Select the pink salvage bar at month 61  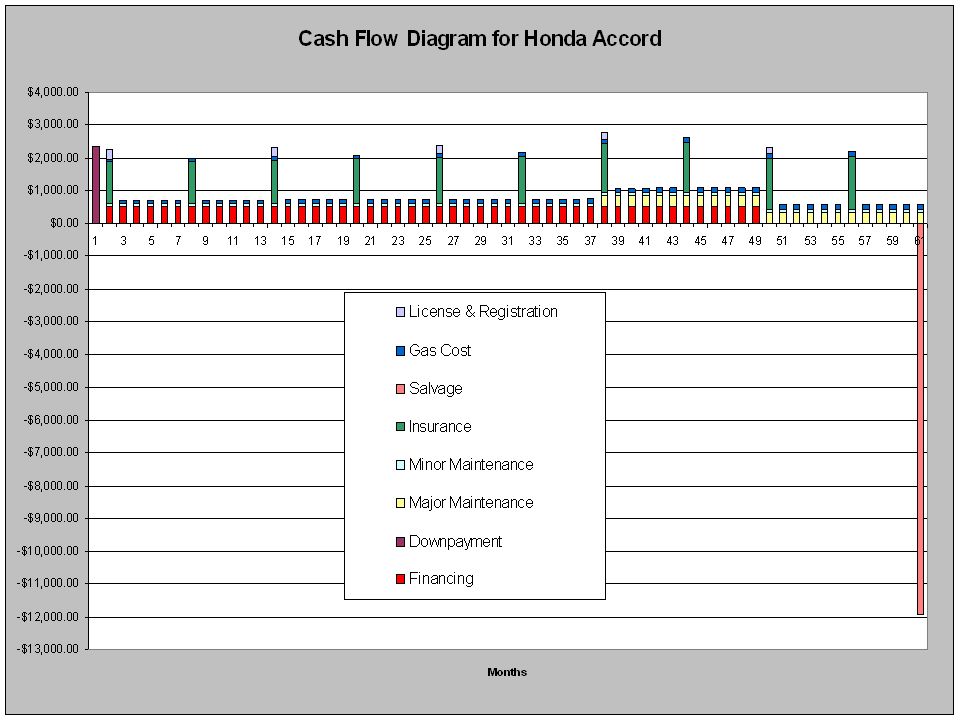pos(920,419)
